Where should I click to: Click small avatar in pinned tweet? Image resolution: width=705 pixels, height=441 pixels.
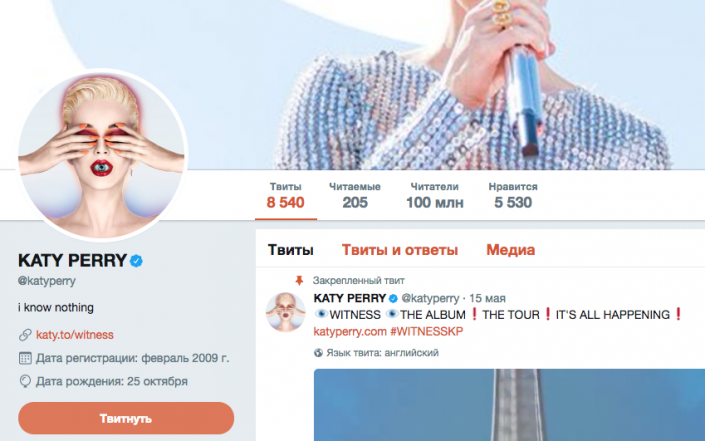(x=285, y=315)
